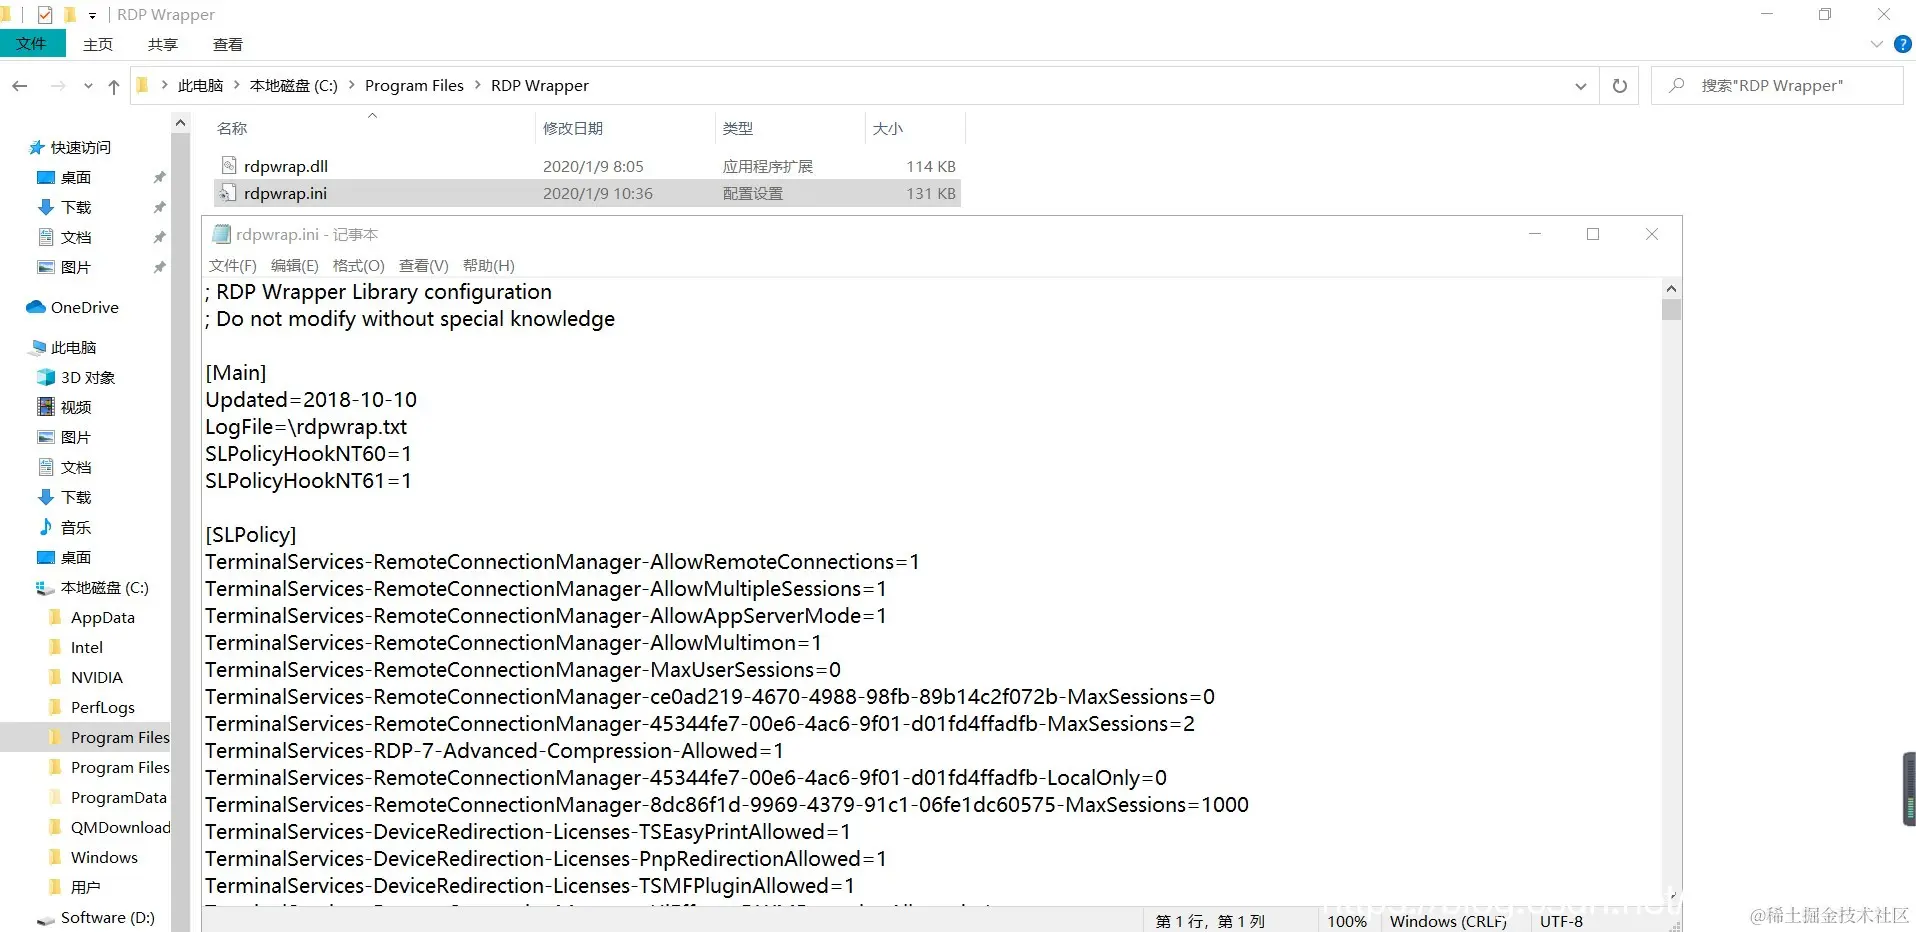
Task: Open Notepad 文件(F) menu
Action: tap(232, 266)
